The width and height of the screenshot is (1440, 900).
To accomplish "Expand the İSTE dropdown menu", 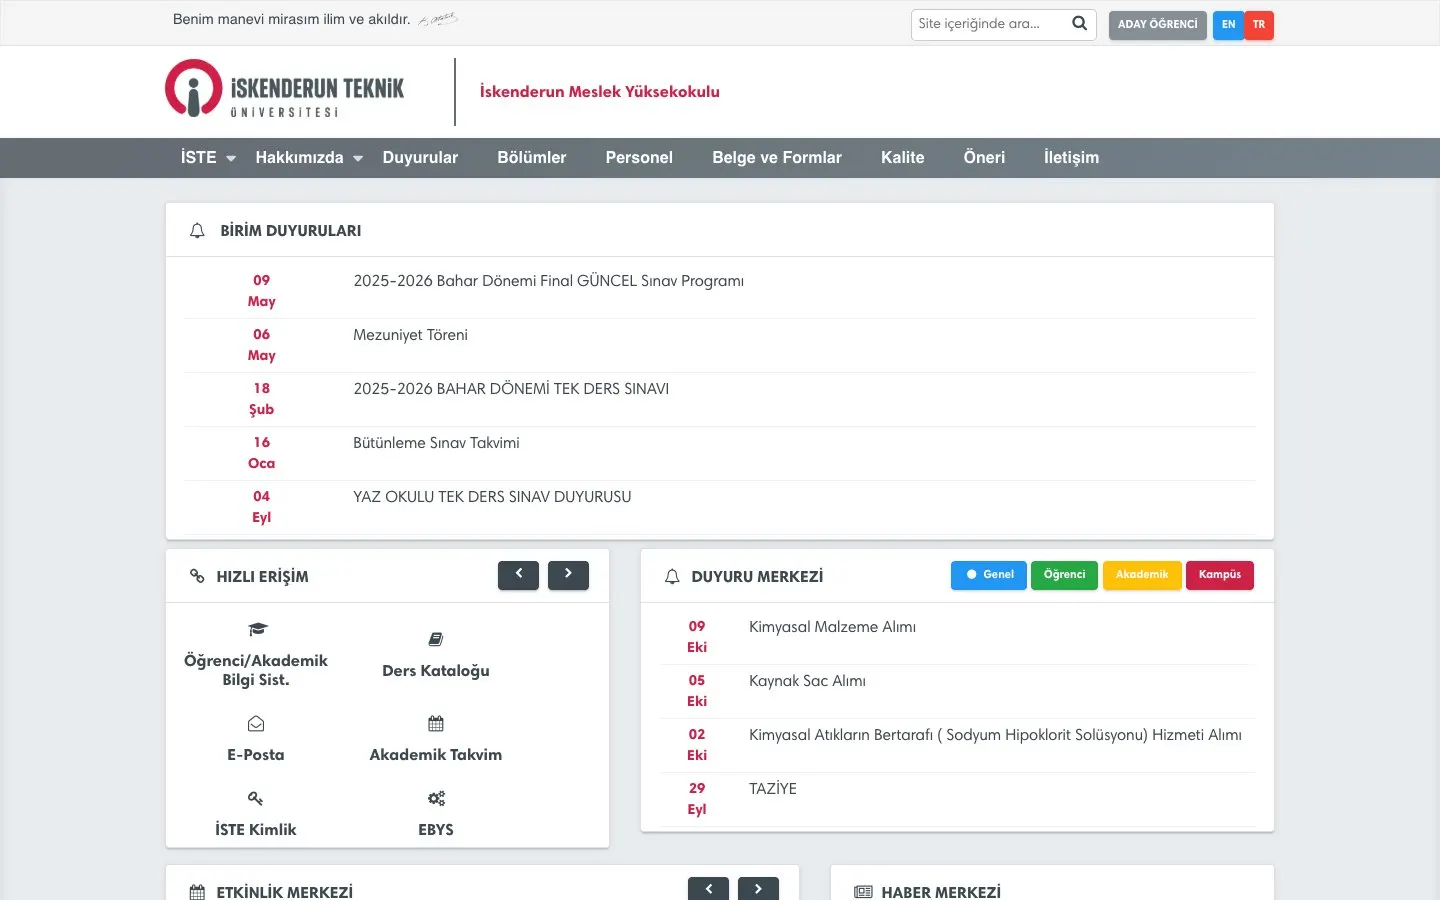I will click(208, 158).
